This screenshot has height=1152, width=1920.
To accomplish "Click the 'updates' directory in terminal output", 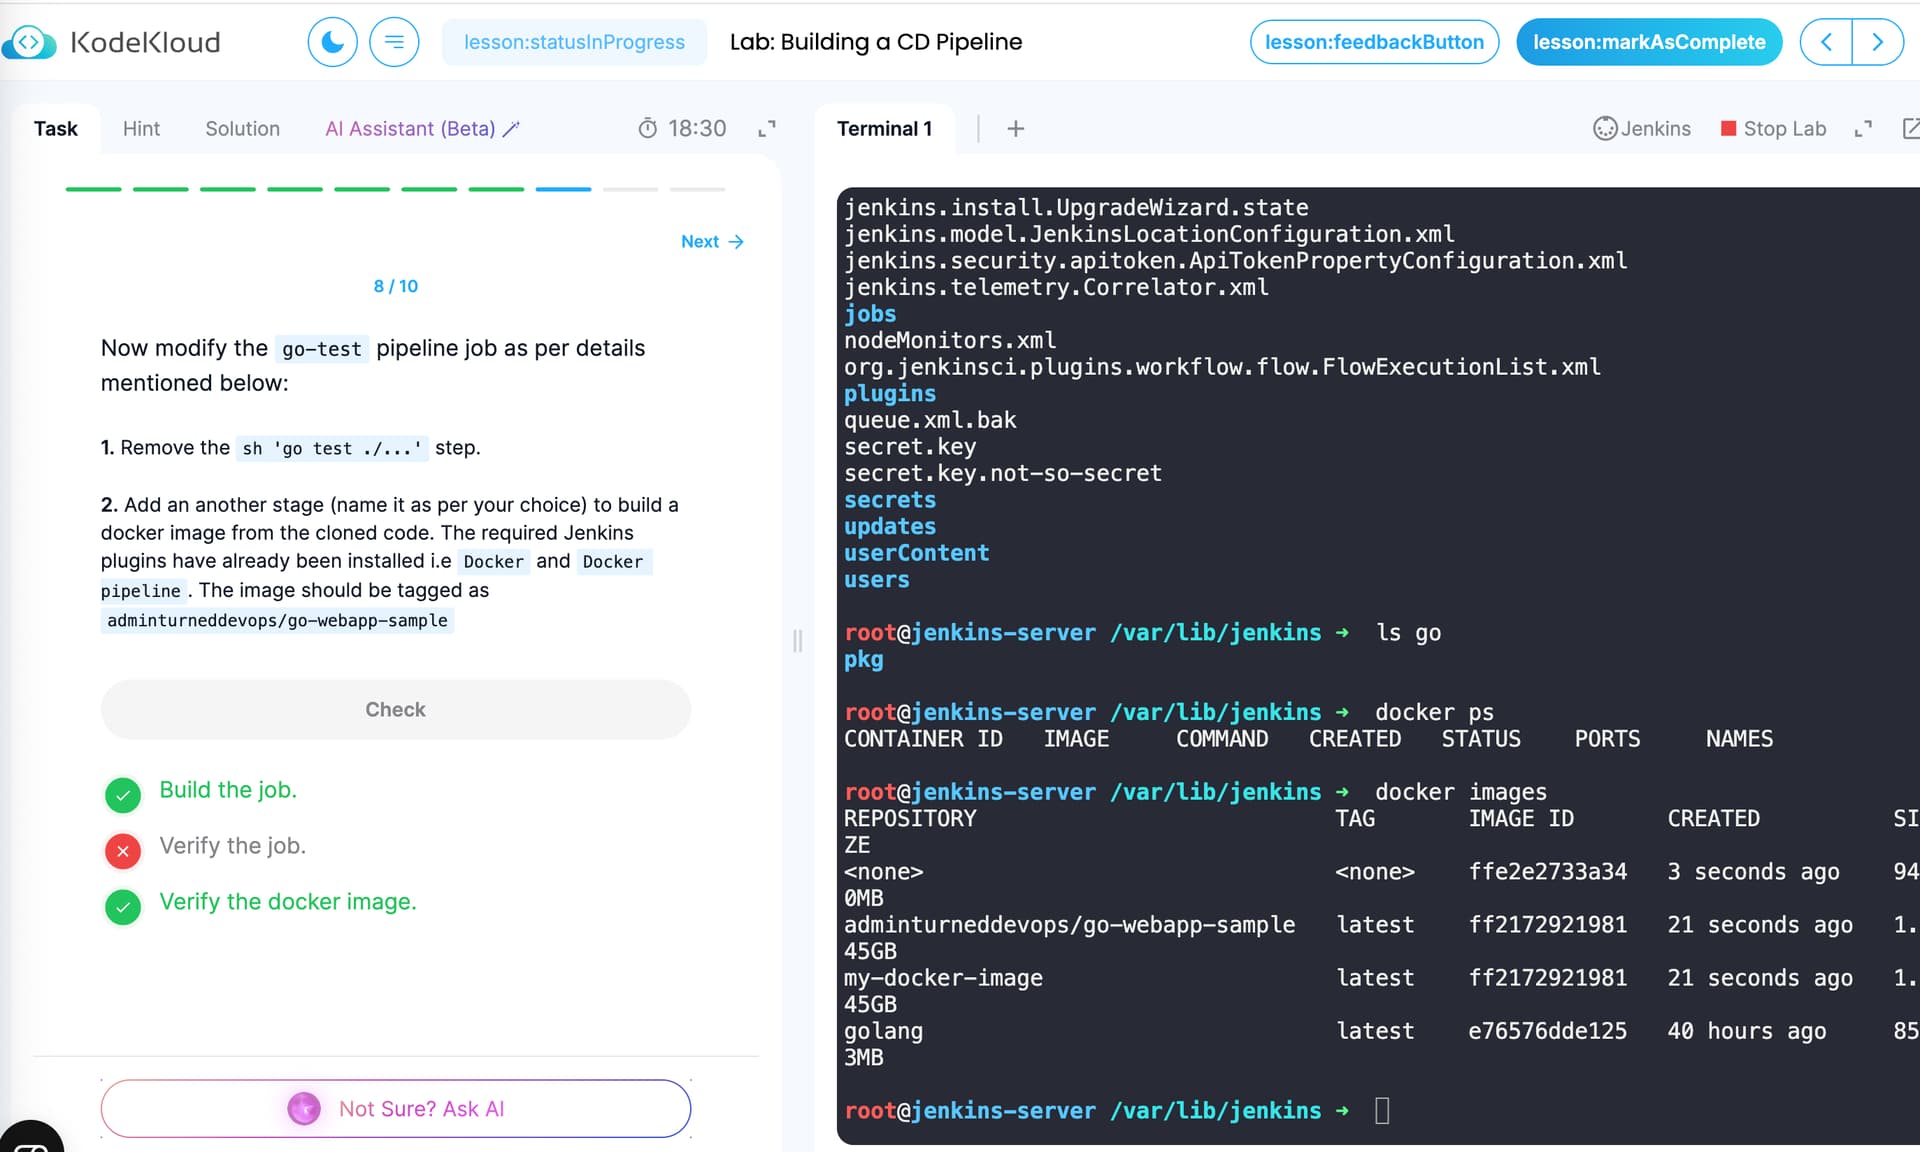I will tap(890, 527).
